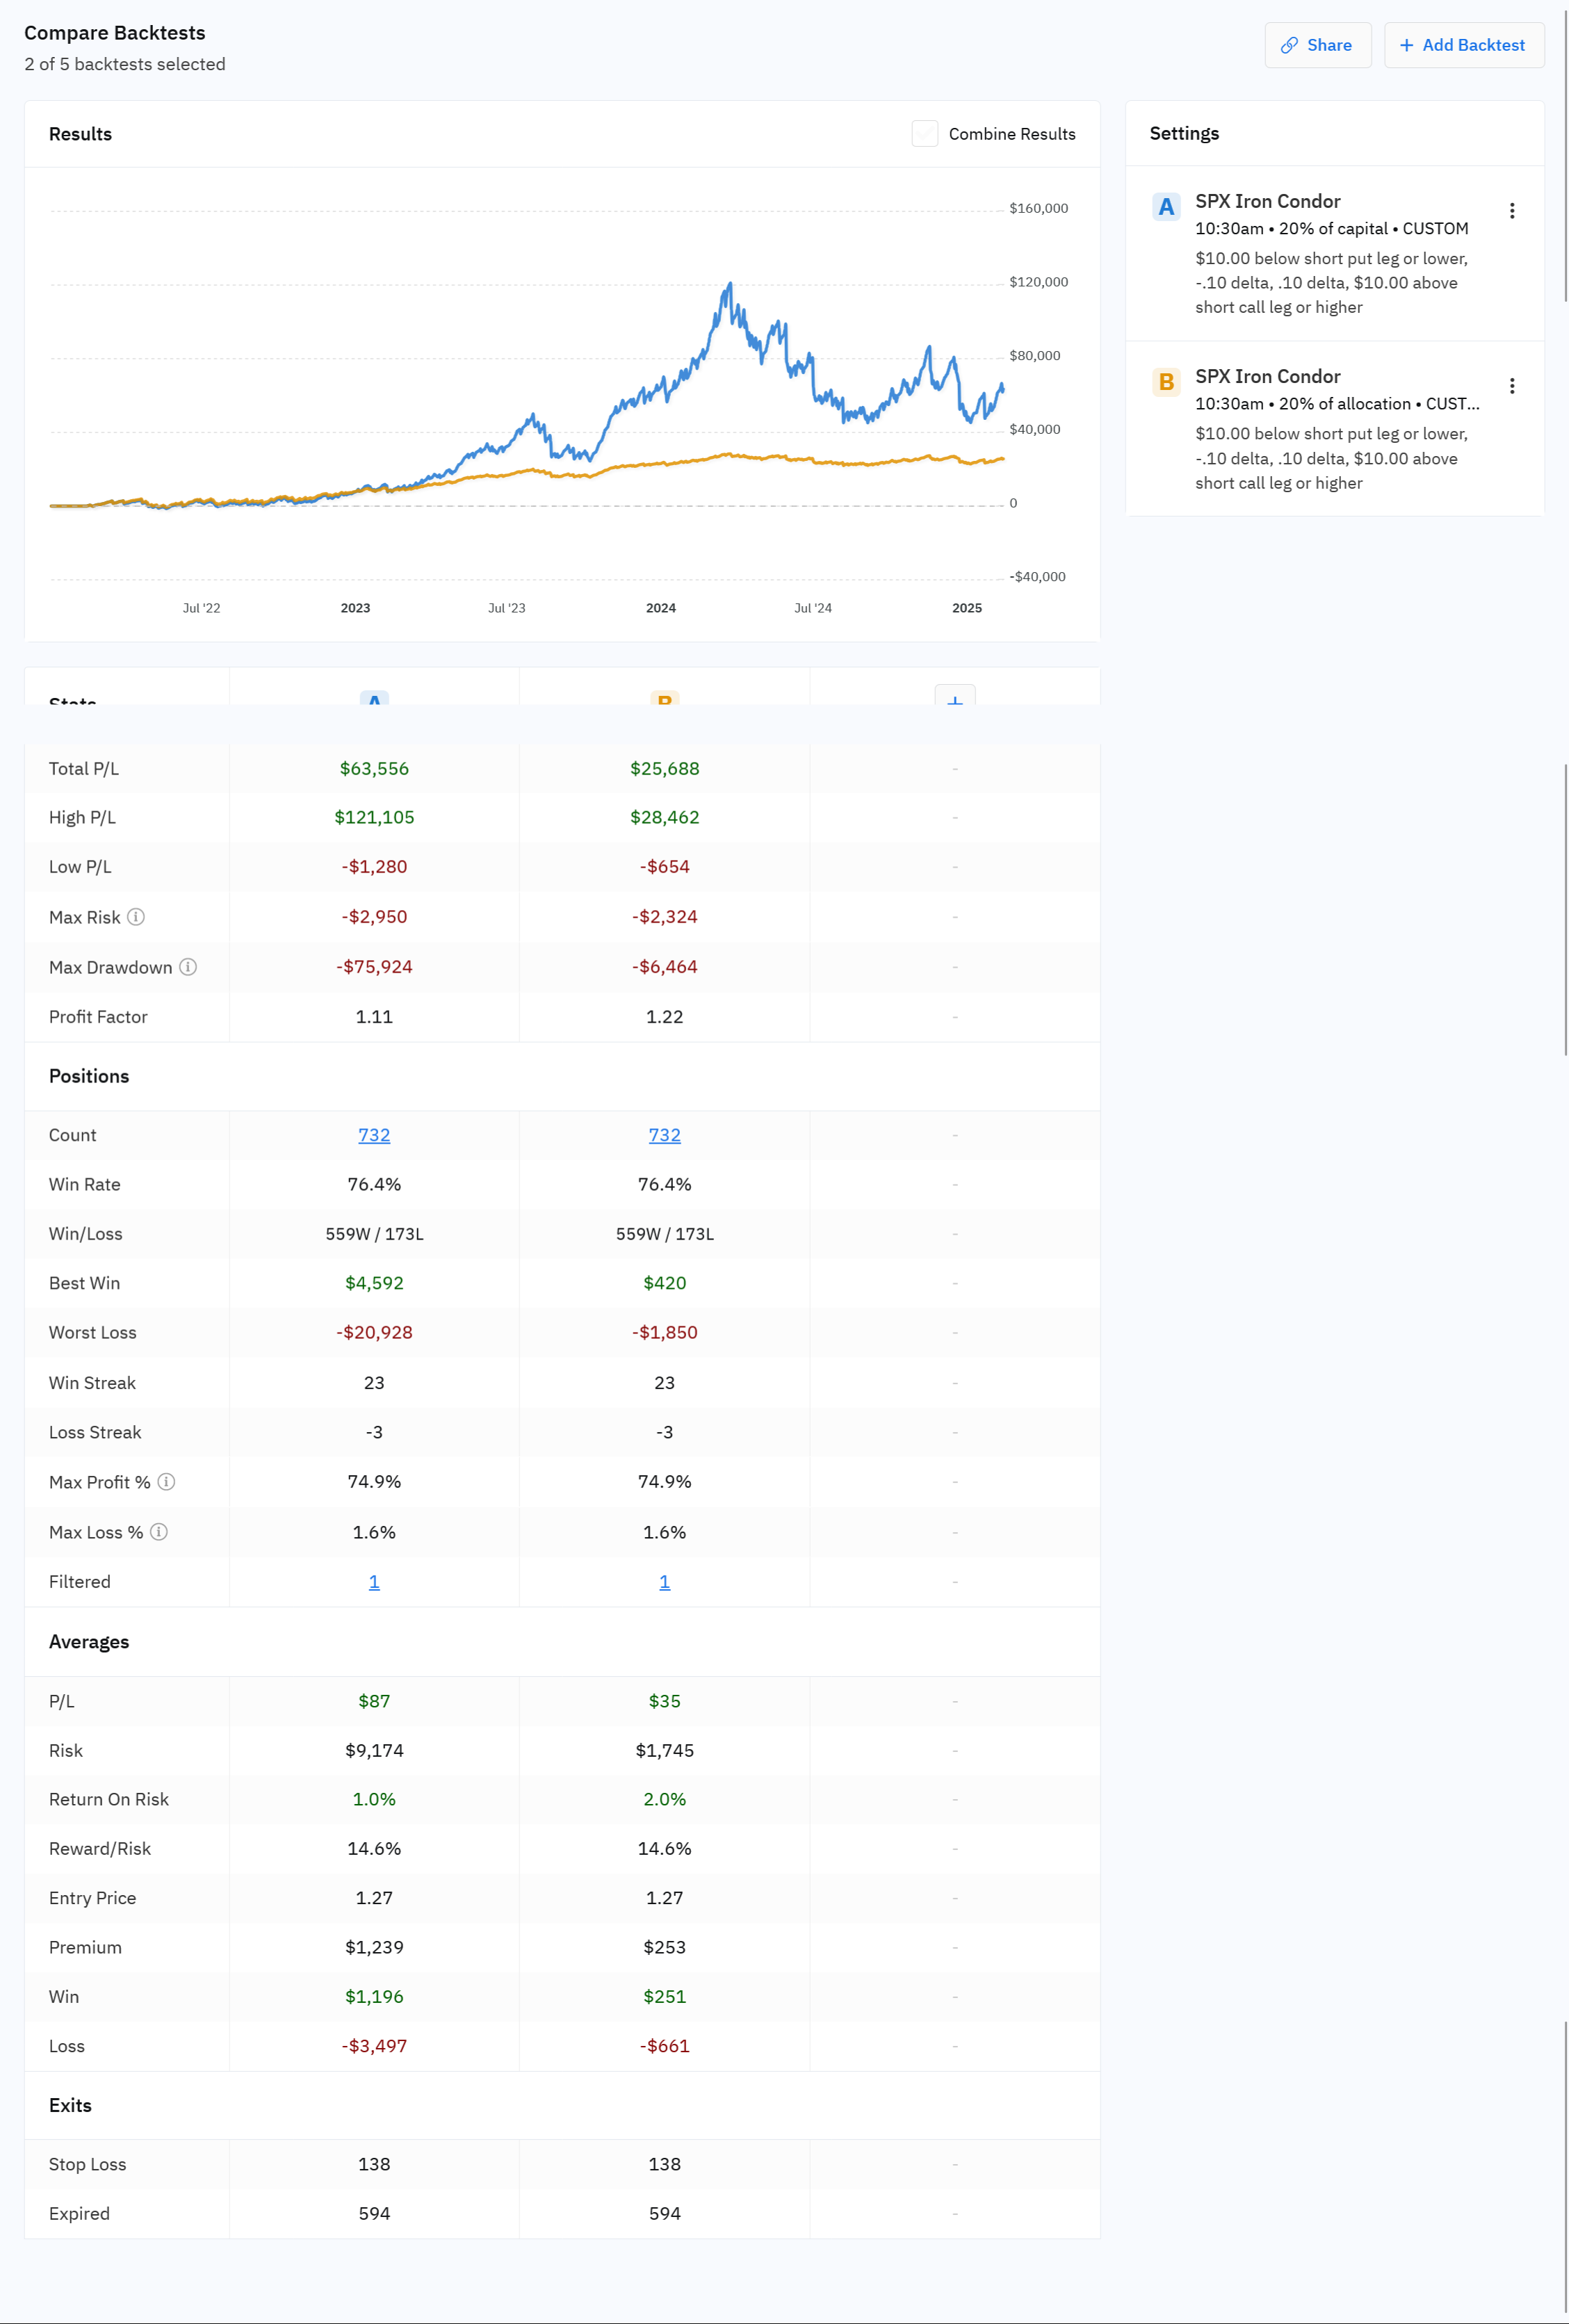
Task: Select the A column header badge in stats table
Action: tap(373, 701)
